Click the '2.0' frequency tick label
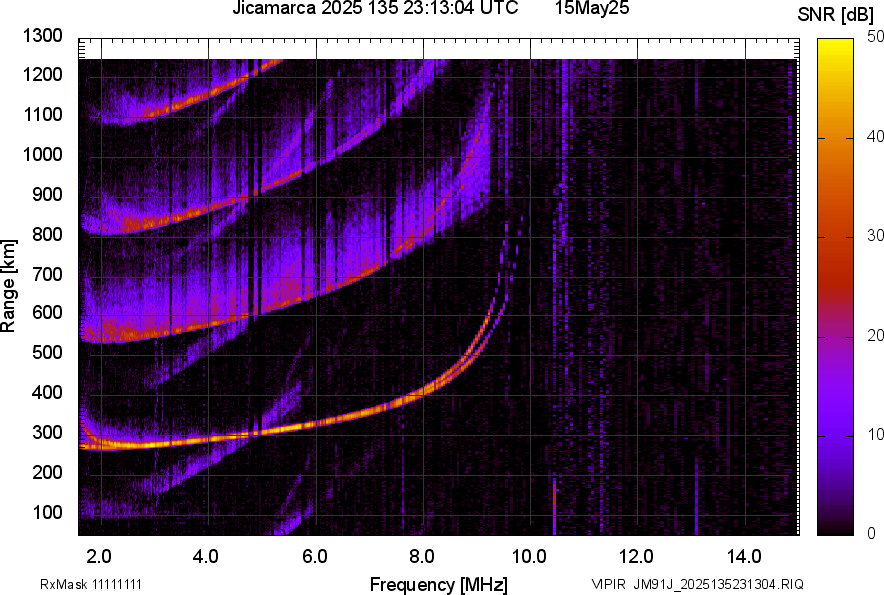 [99, 557]
